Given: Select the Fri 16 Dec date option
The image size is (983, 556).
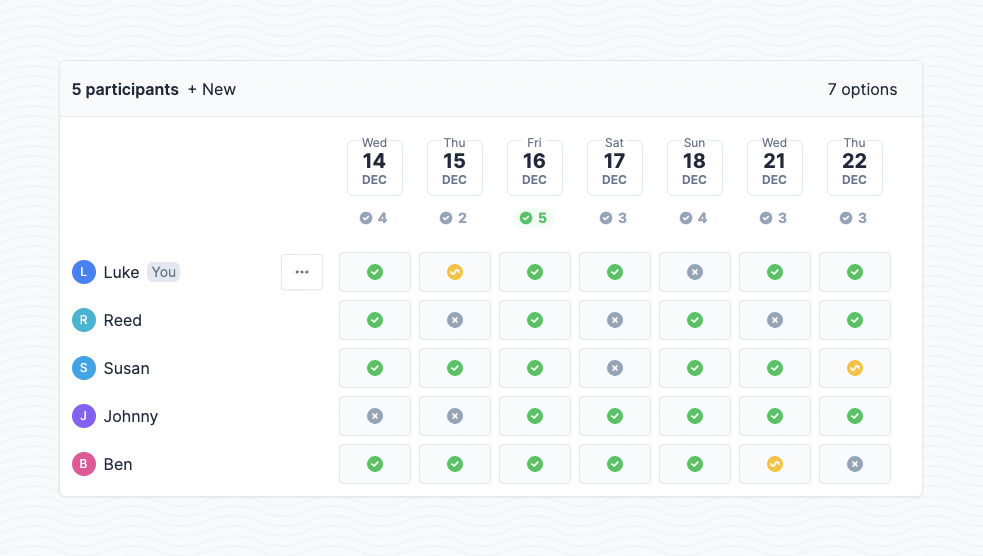Looking at the screenshot, I should pyautogui.click(x=534, y=167).
